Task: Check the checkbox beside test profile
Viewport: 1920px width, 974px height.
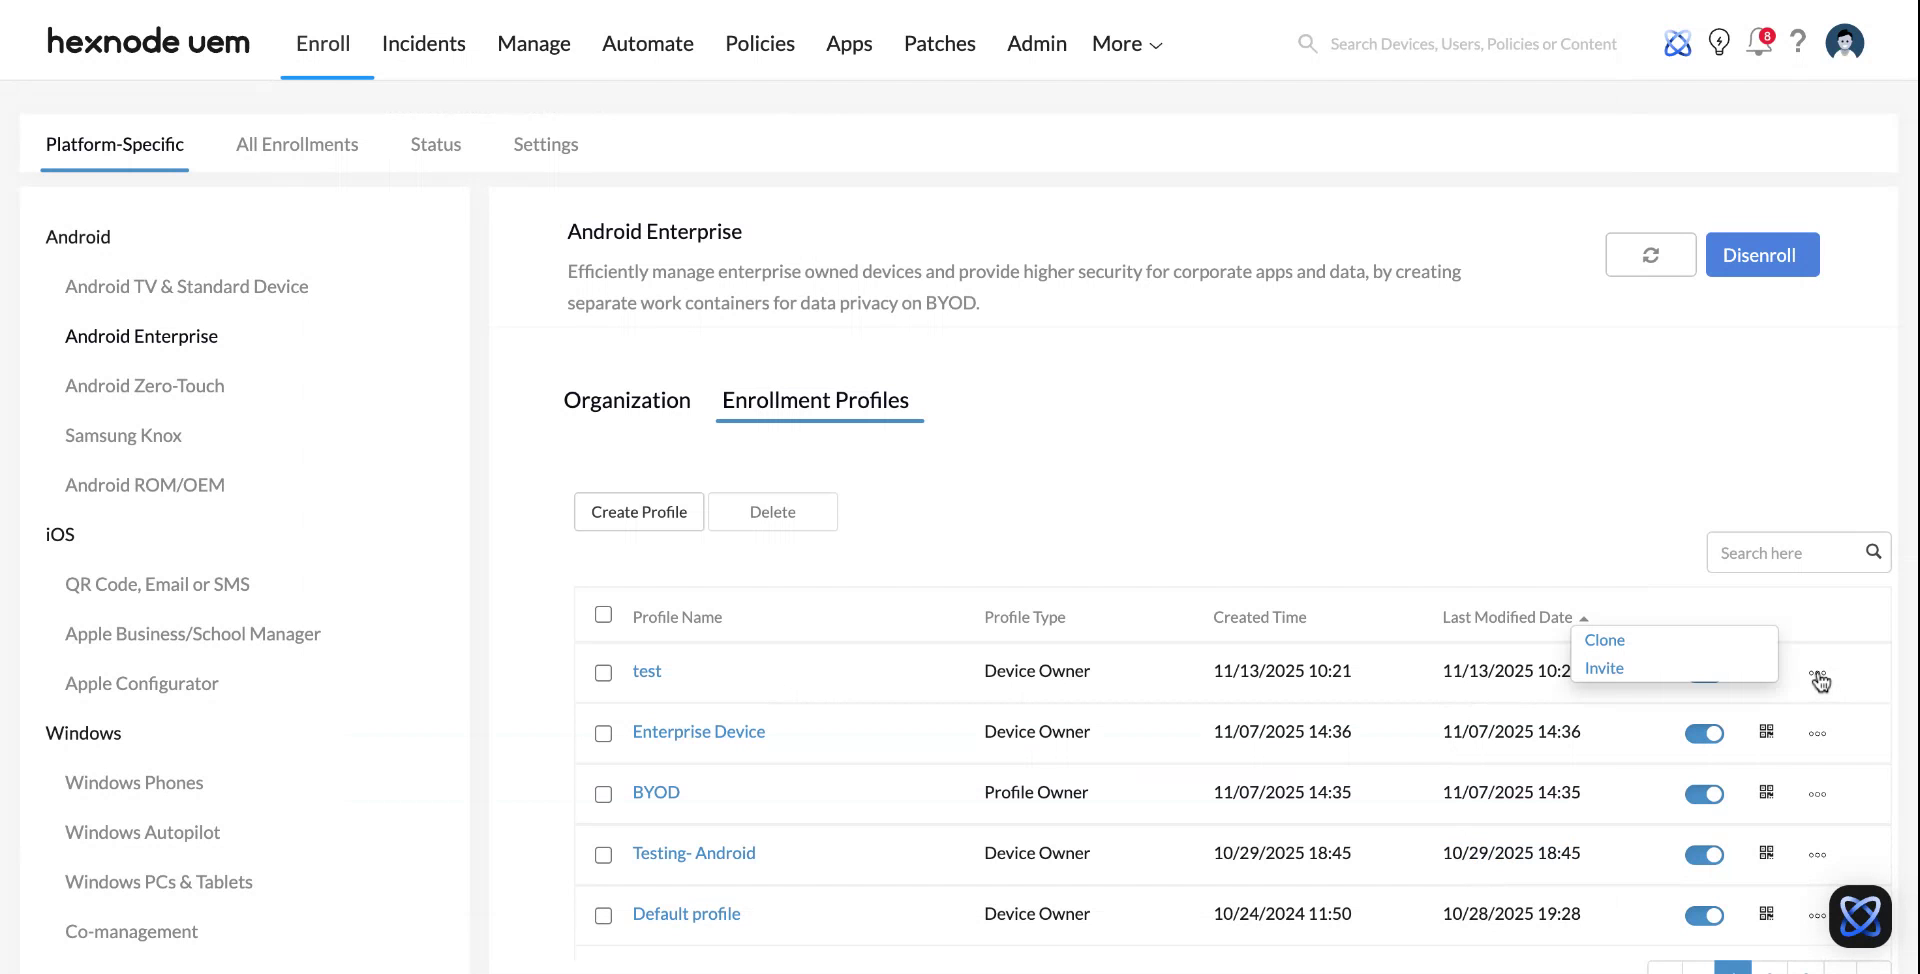Action: coord(603,673)
